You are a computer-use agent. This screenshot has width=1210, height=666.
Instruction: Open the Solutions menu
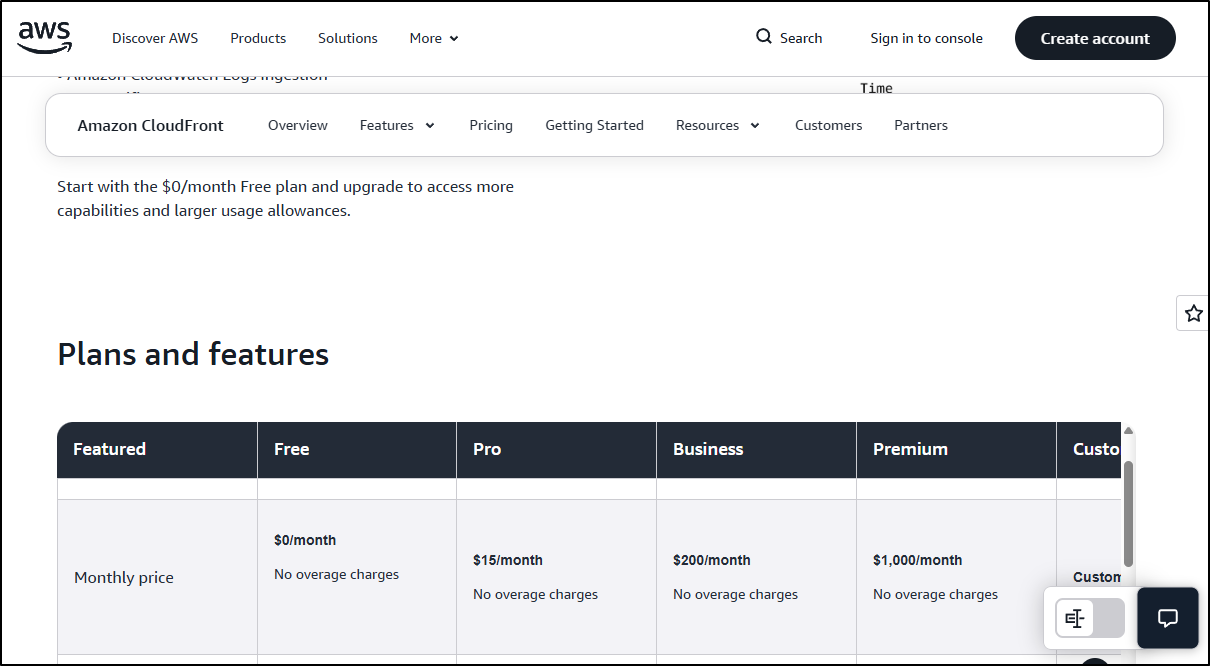tap(347, 38)
